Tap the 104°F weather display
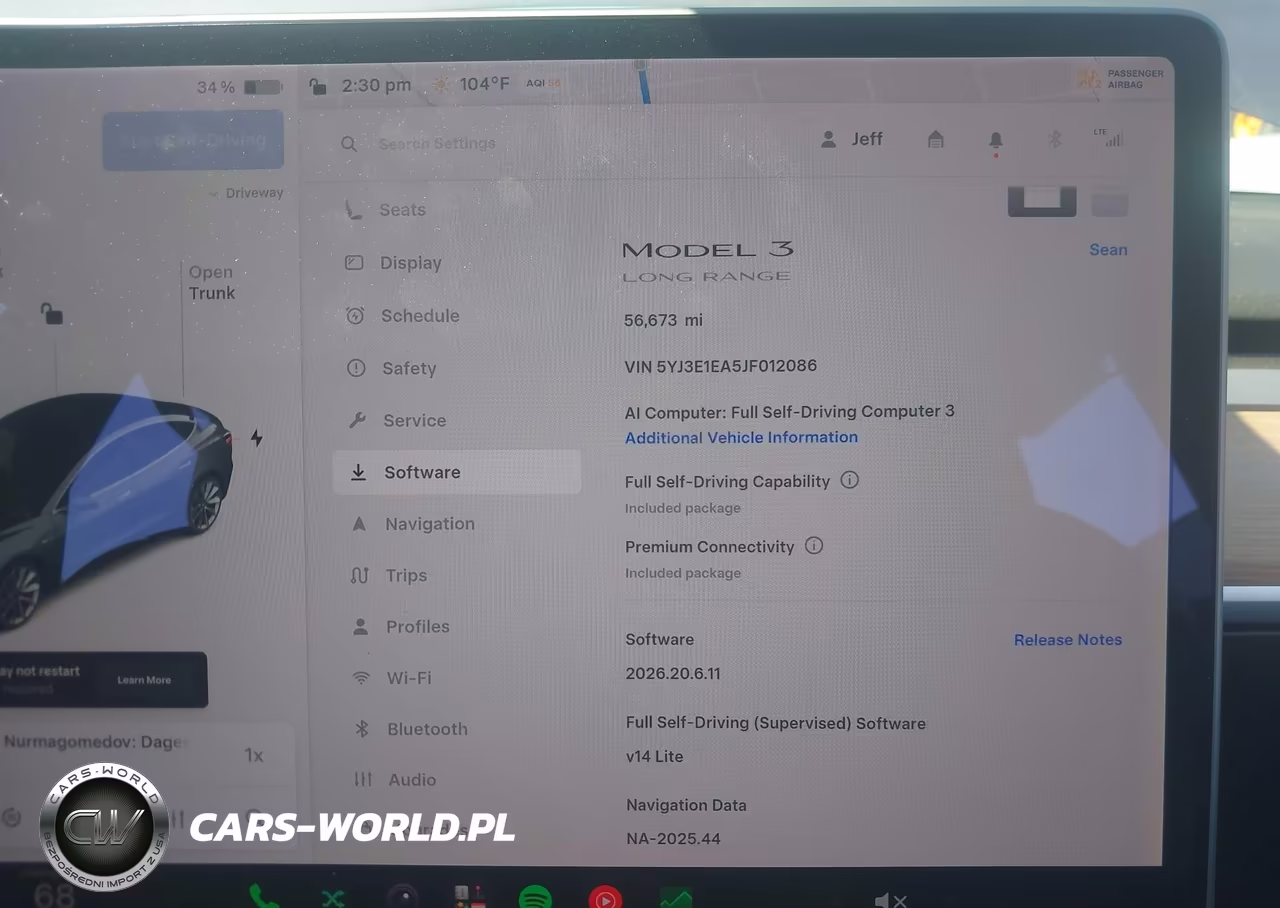 click(471, 85)
